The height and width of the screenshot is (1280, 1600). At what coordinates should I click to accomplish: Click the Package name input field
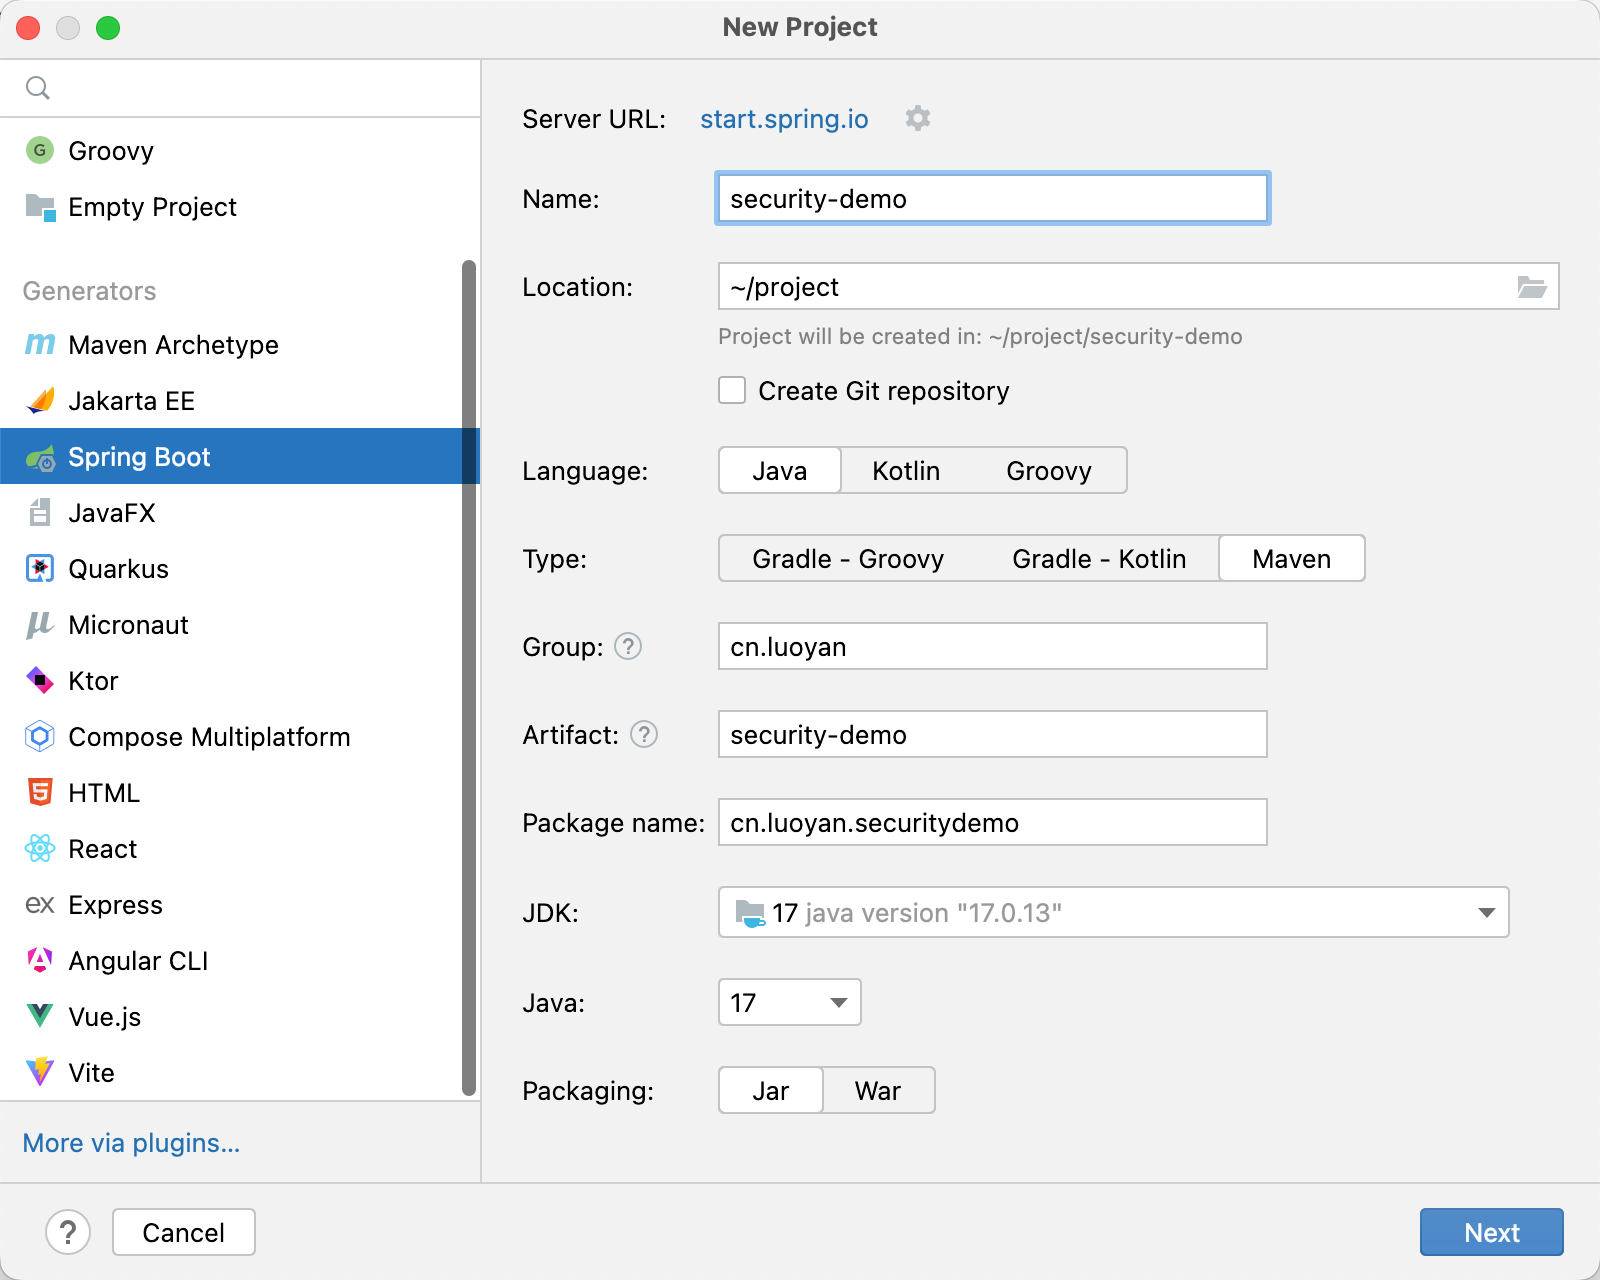[x=993, y=822]
